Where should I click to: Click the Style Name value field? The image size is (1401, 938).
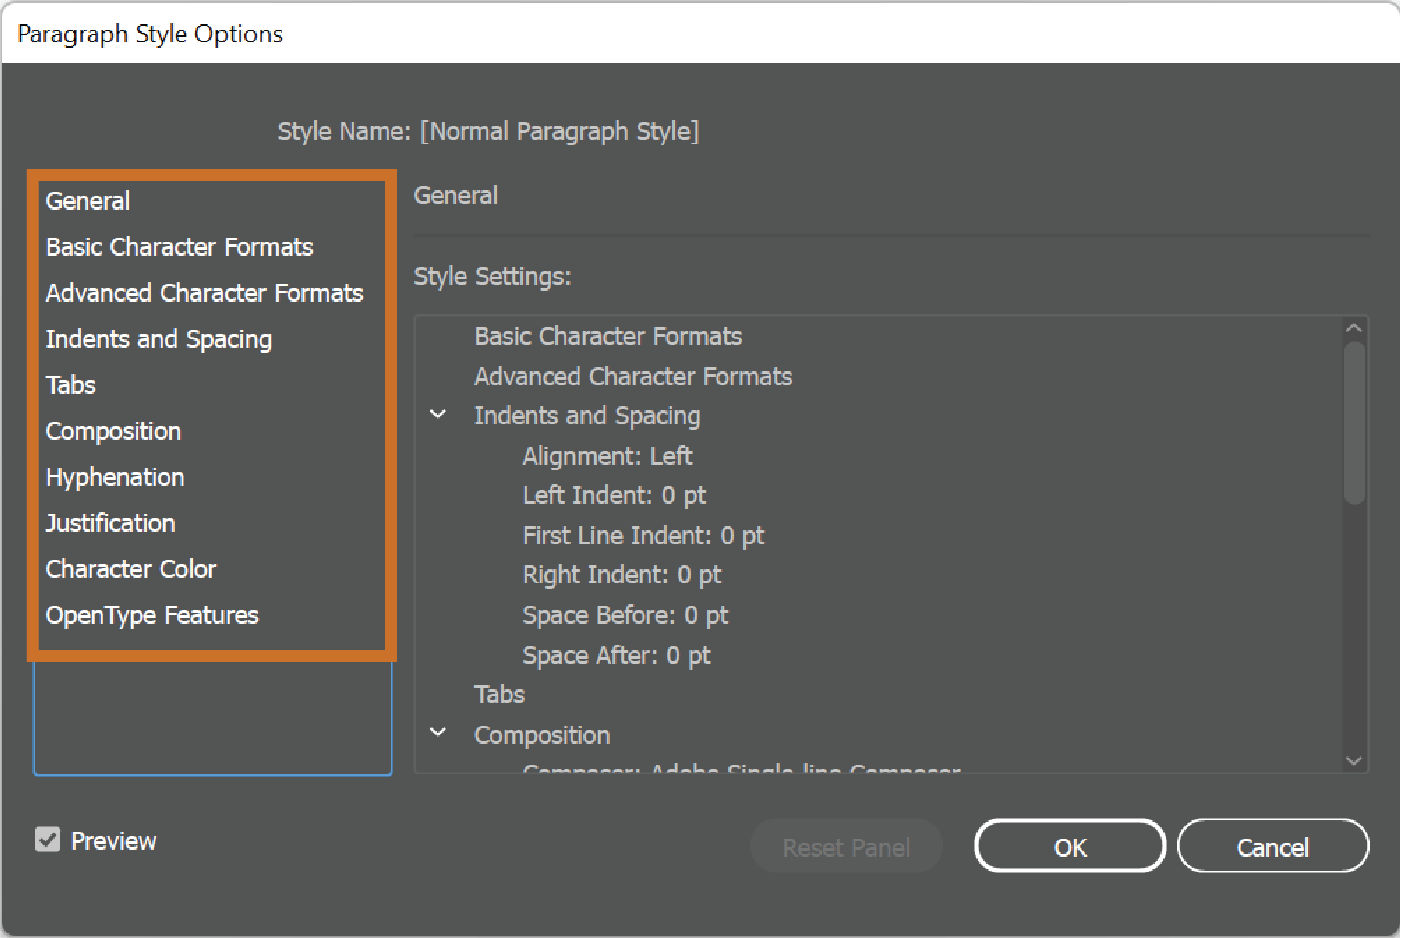tap(560, 131)
